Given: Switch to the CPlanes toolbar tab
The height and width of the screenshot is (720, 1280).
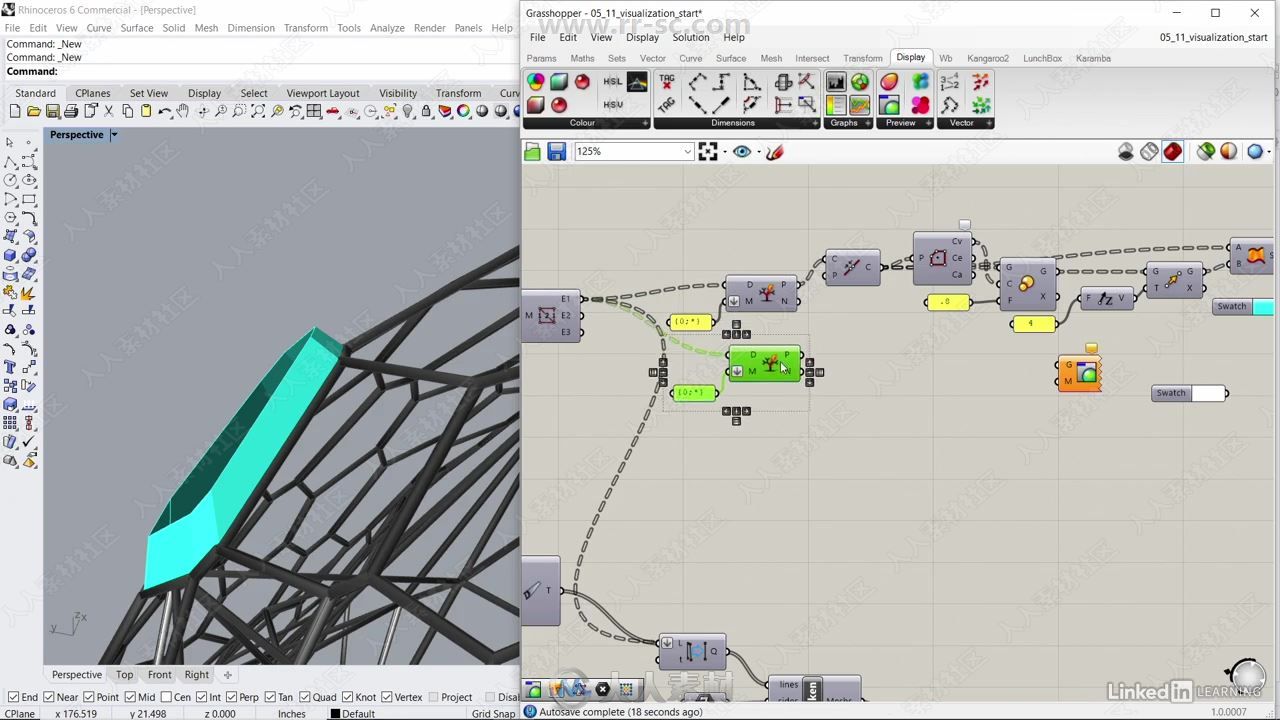Looking at the screenshot, I should click(93, 93).
